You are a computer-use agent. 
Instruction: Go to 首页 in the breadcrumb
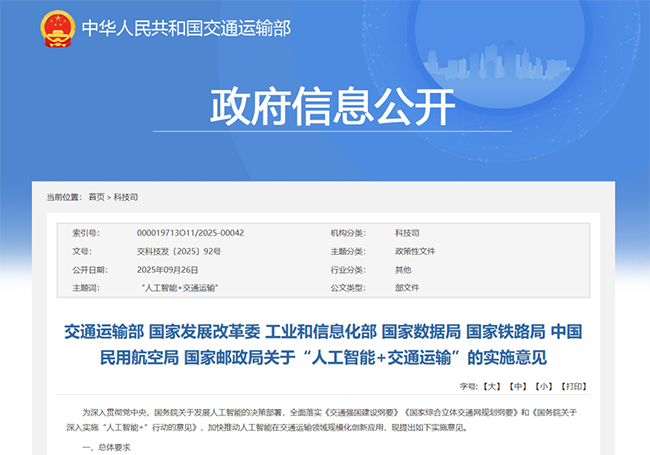tap(96, 197)
